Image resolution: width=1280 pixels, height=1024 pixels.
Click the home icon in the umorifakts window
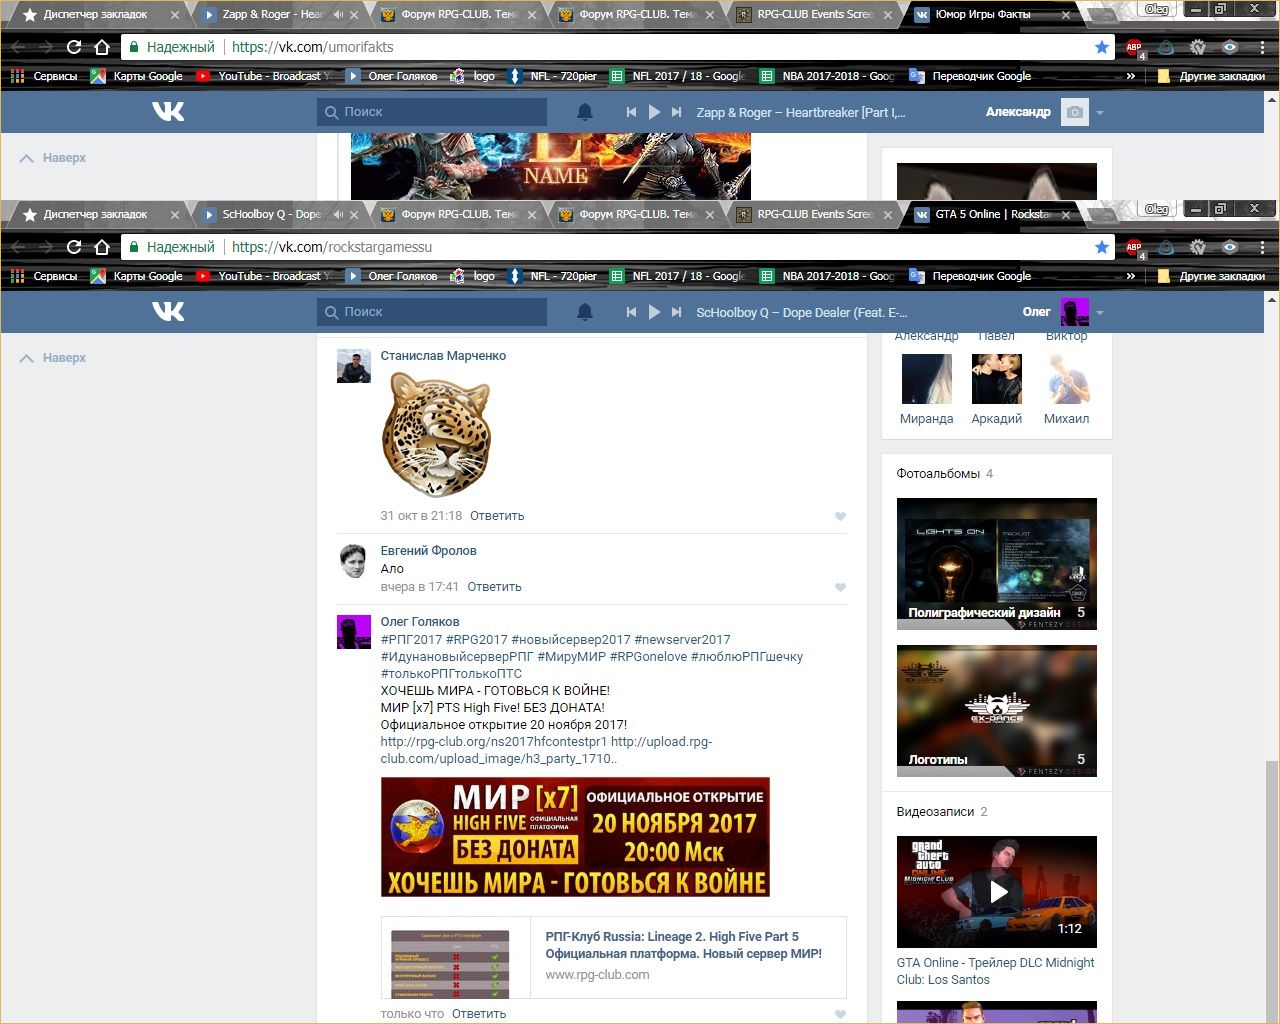102,47
